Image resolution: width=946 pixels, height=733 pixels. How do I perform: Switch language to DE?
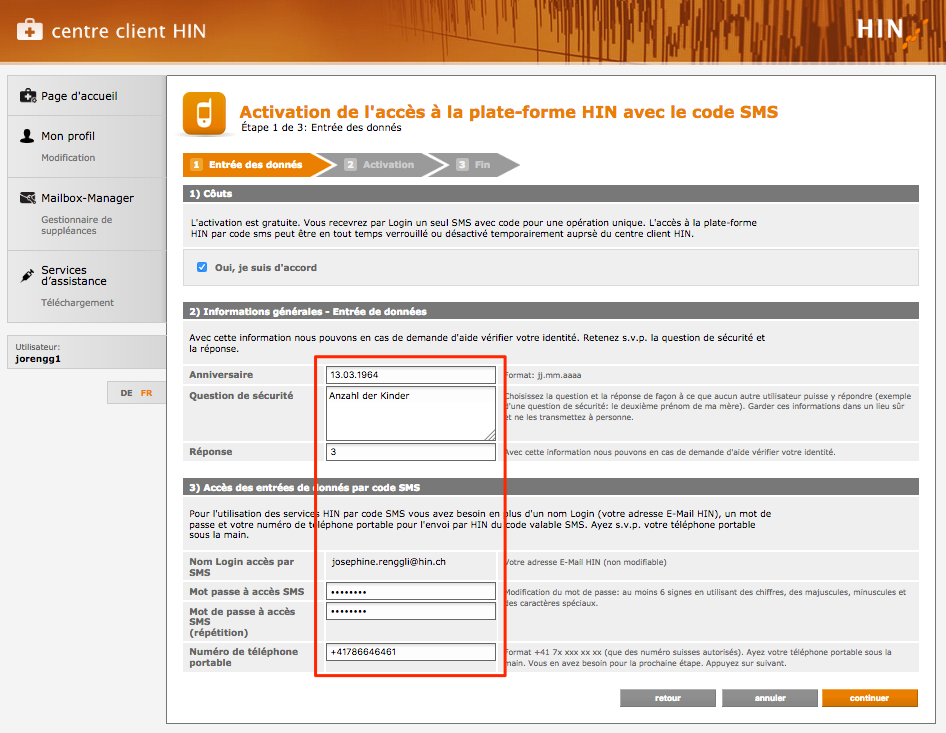[x=126, y=393]
